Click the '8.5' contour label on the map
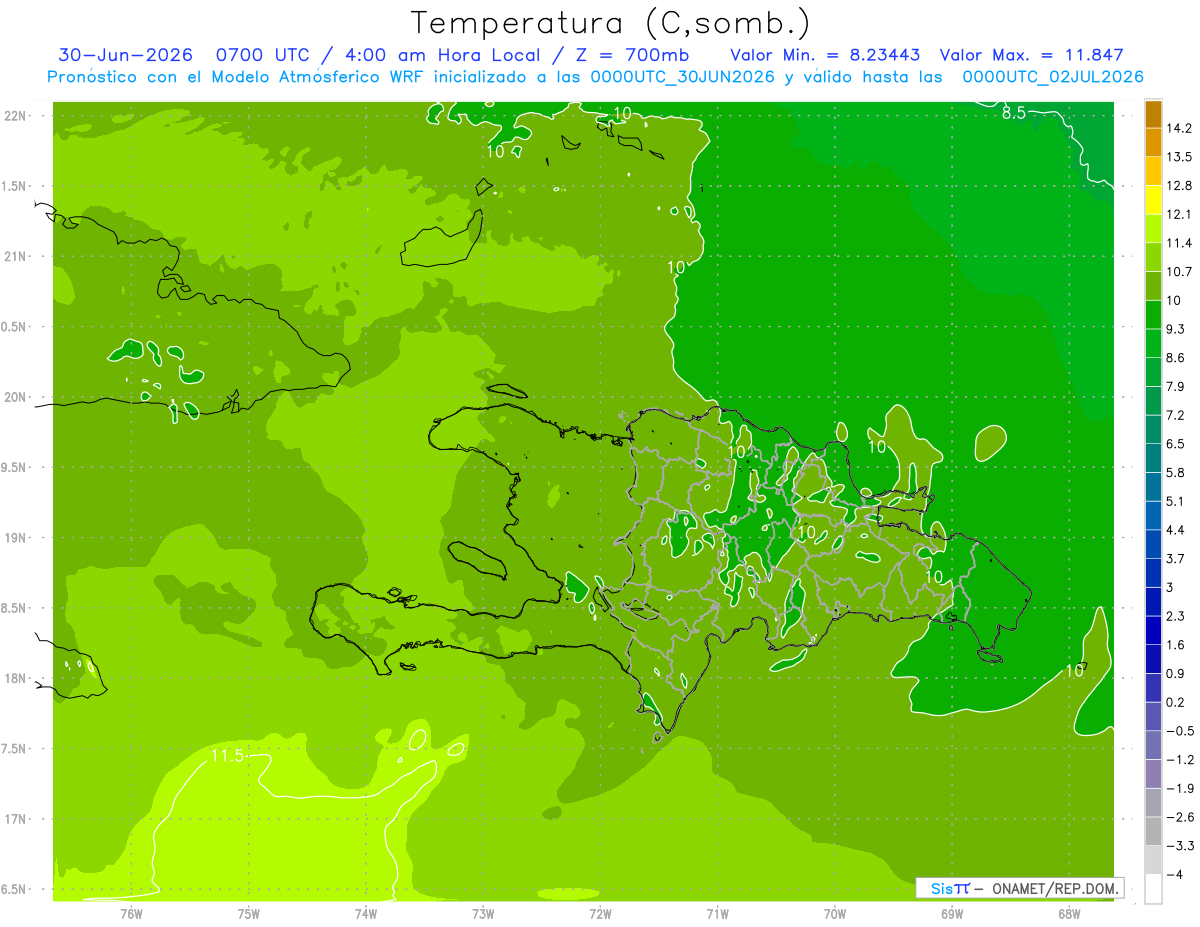 click(1014, 113)
